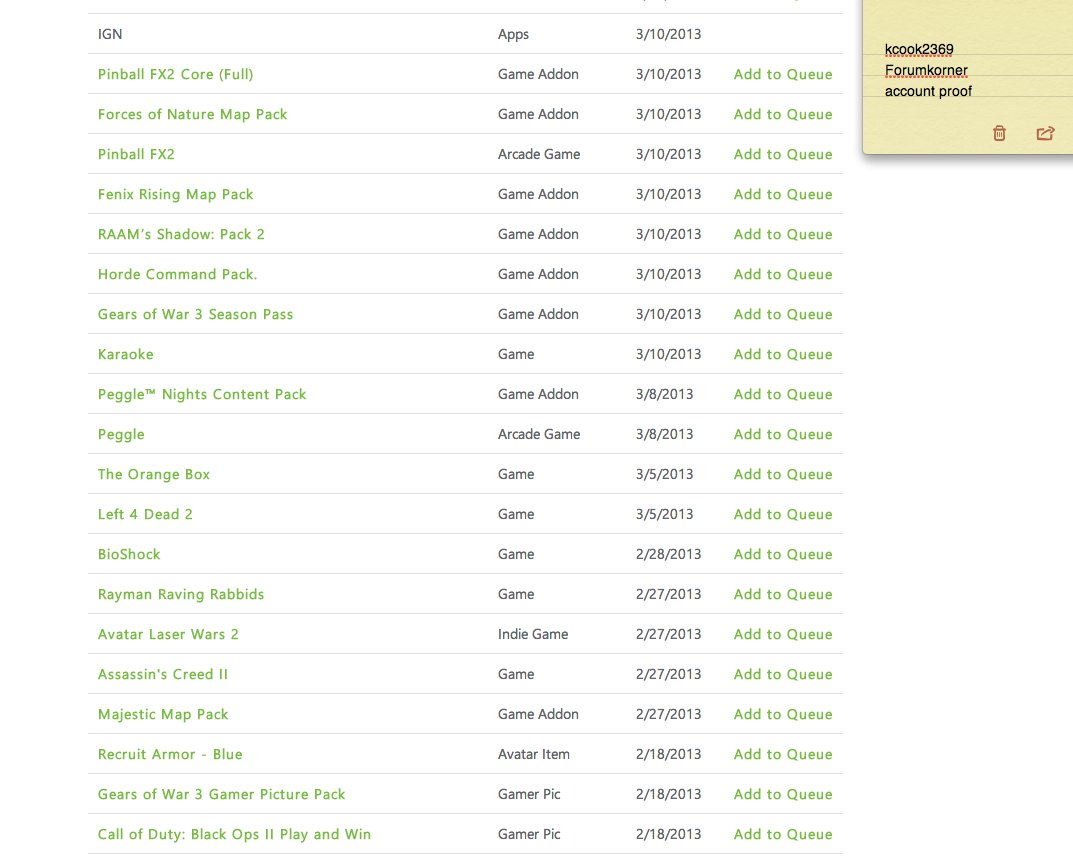The image size is (1073, 861).
Task: Add Pinball FX2 Core (Full) to queue
Action: click(783, 74)
